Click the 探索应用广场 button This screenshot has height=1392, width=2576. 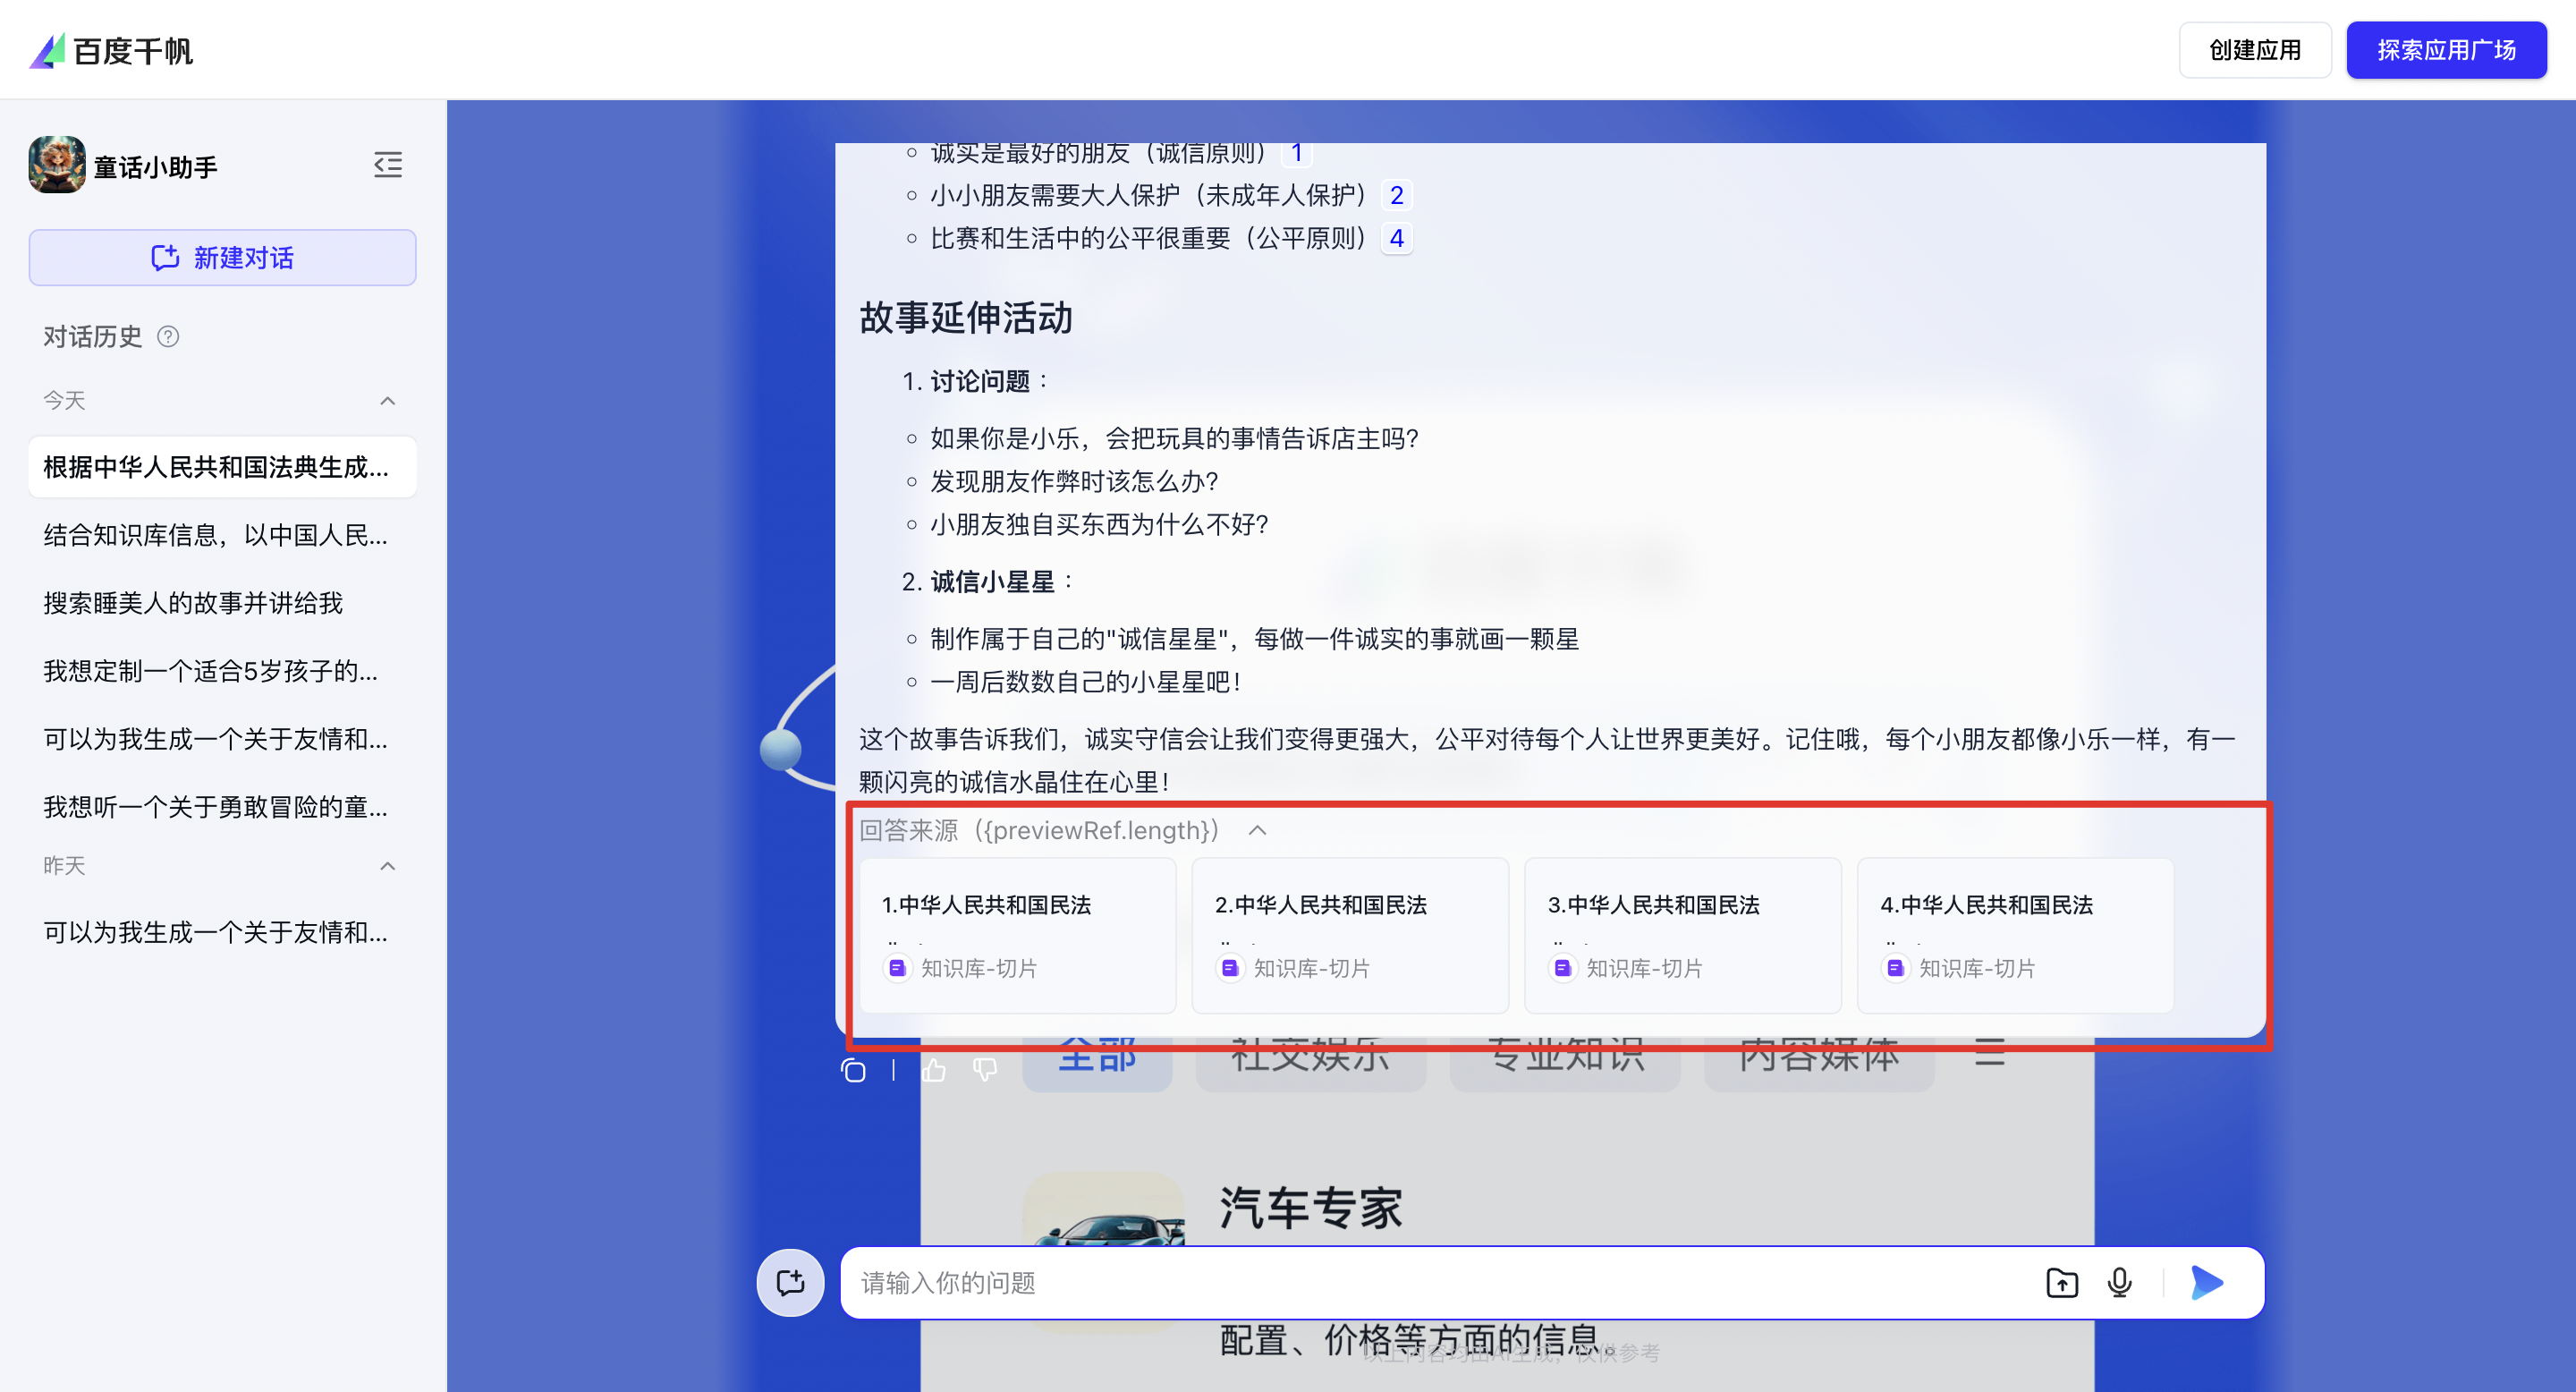pos(2446,50)
